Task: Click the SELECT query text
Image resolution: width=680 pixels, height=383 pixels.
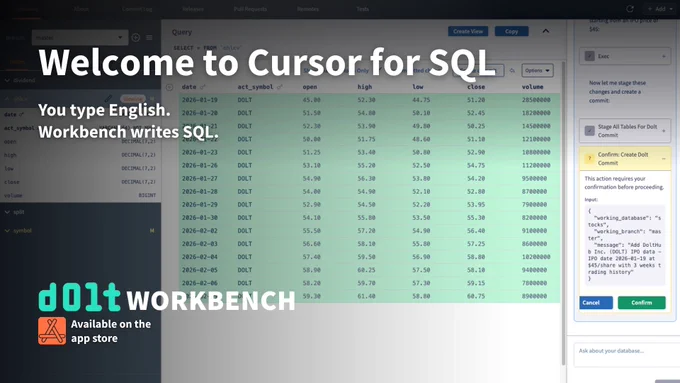Action: [208, 48]
